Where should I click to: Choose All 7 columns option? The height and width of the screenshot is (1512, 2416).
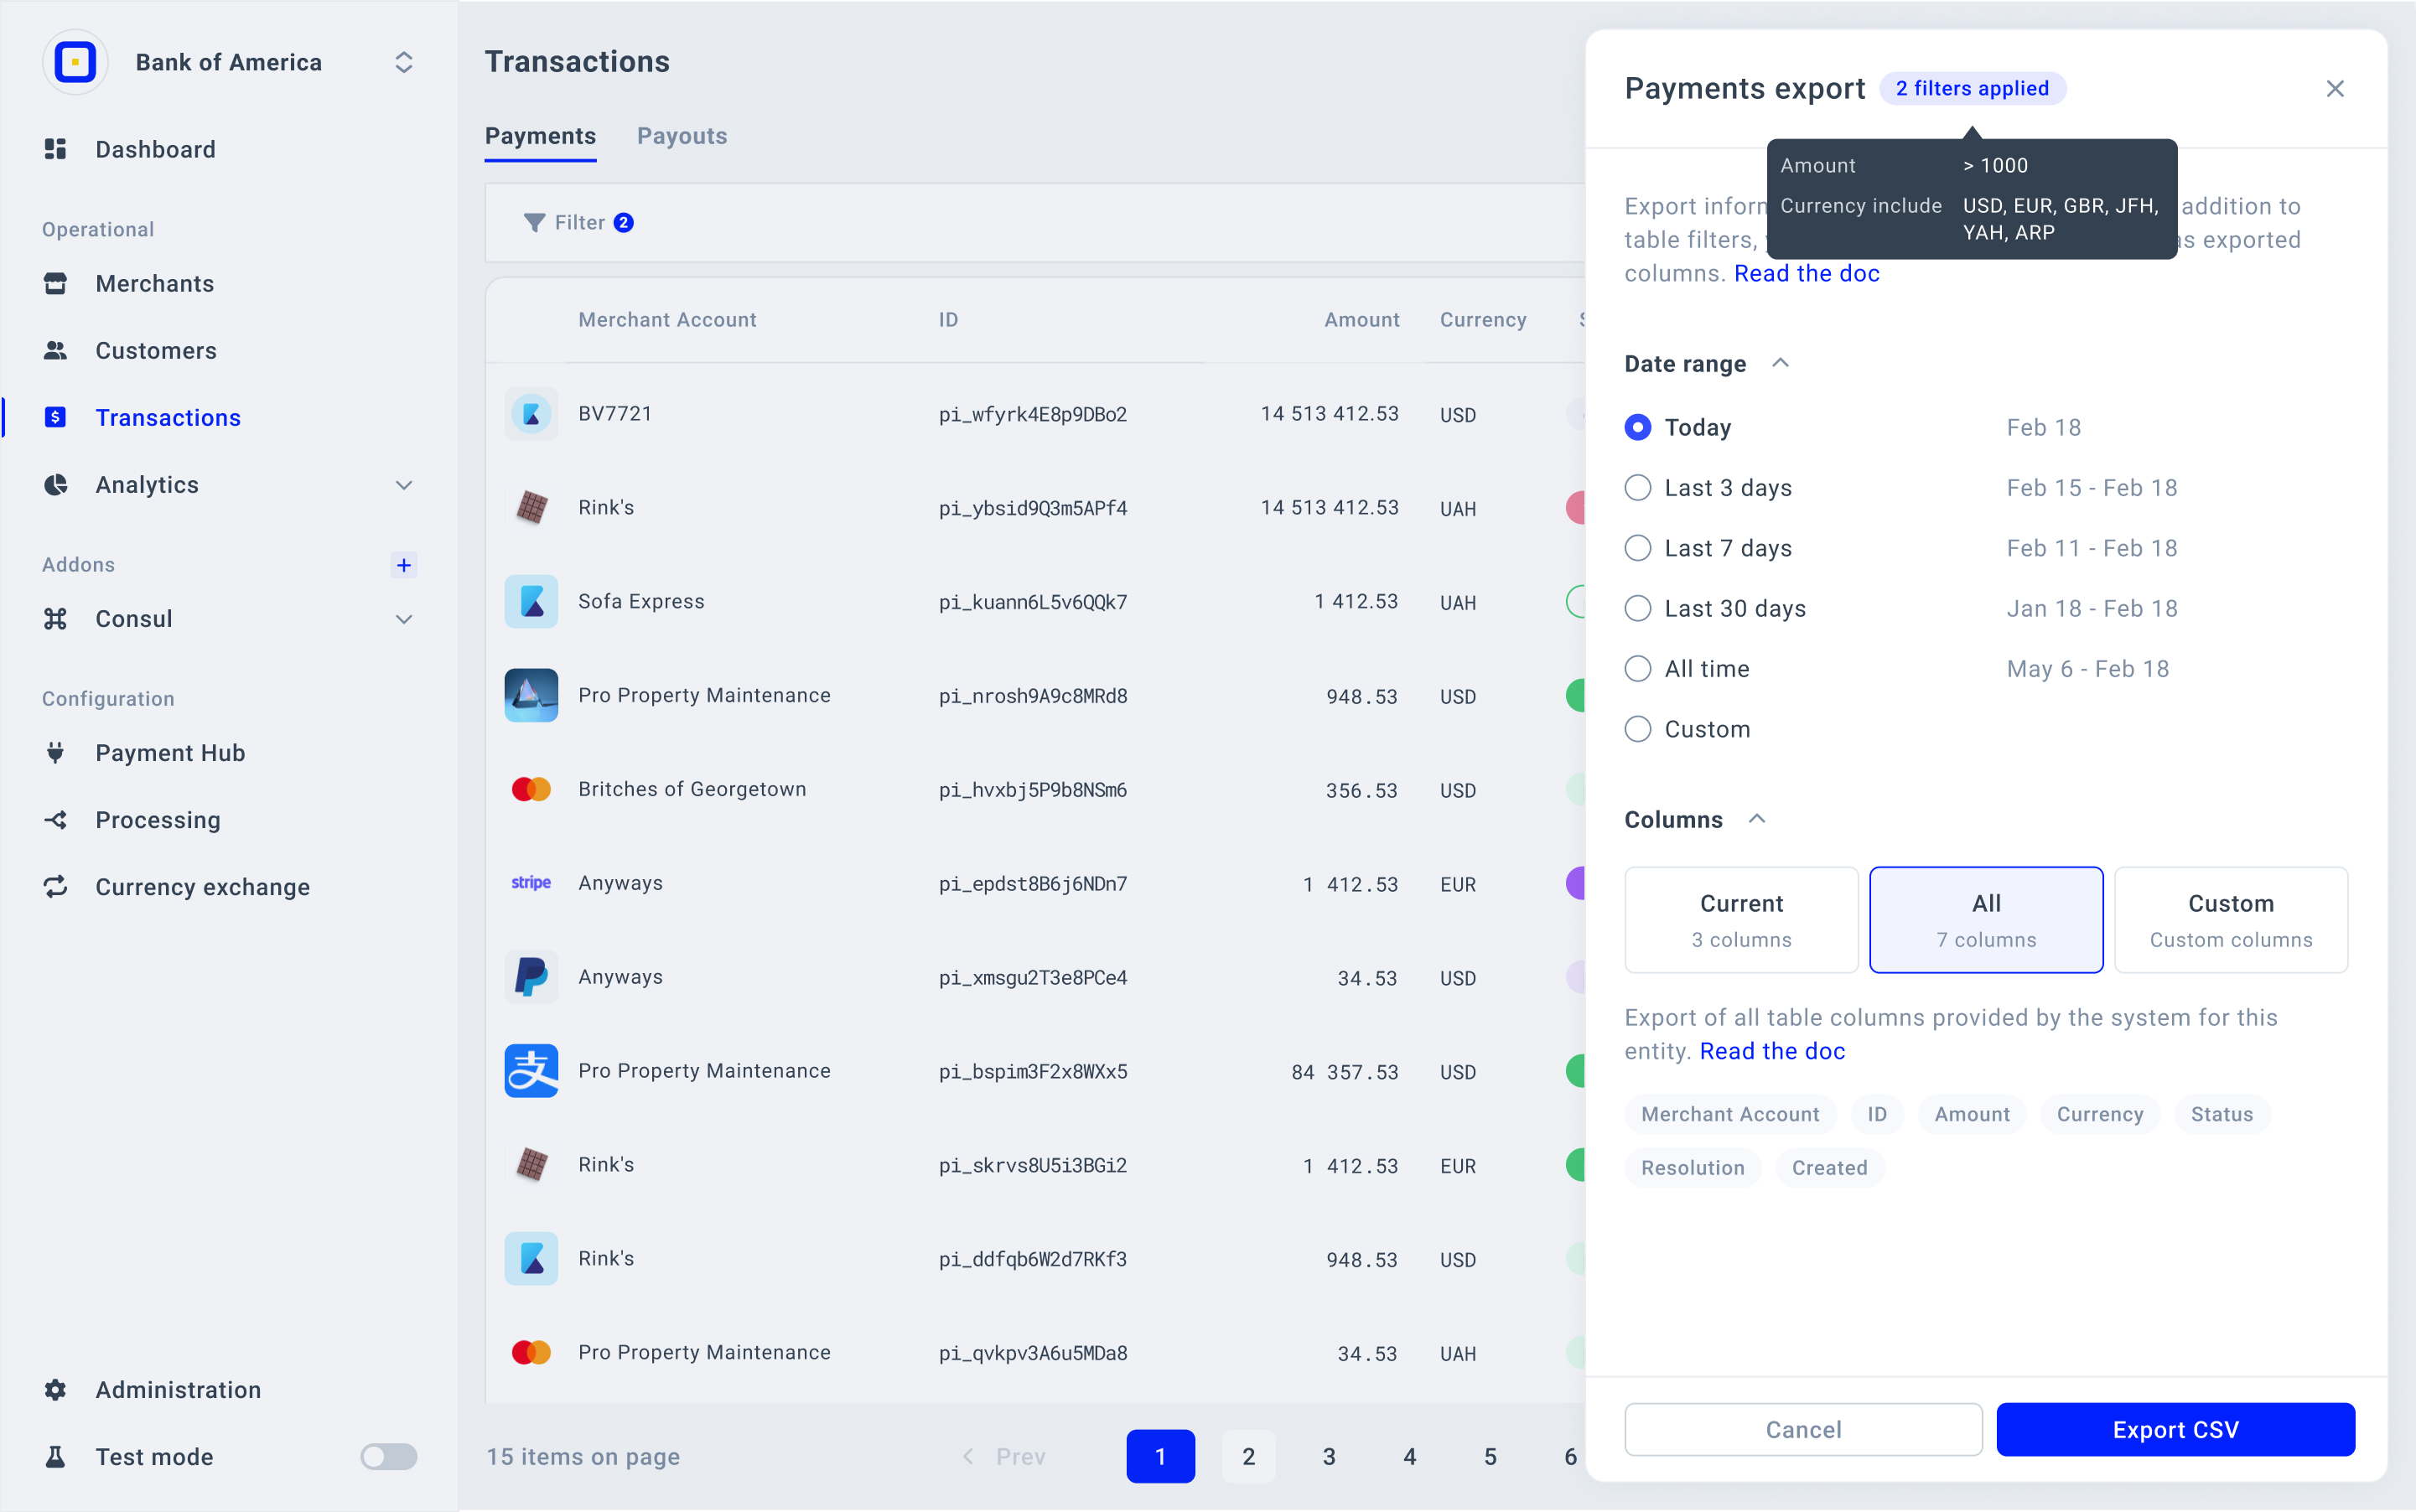[x=1986, y=920]
